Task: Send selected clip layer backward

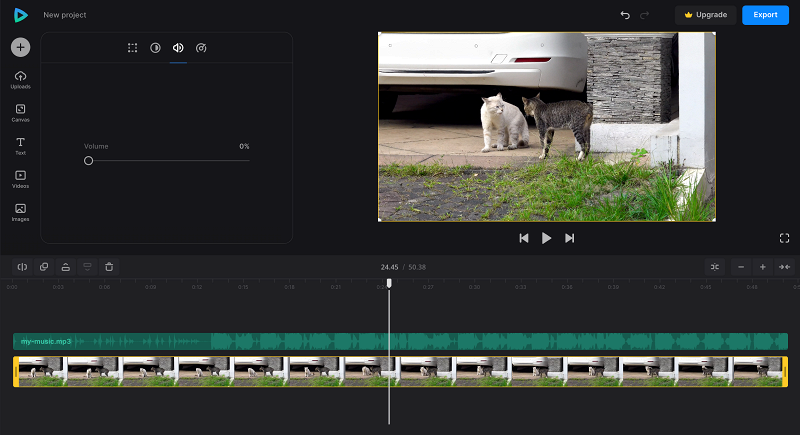Action: [87, 267]
